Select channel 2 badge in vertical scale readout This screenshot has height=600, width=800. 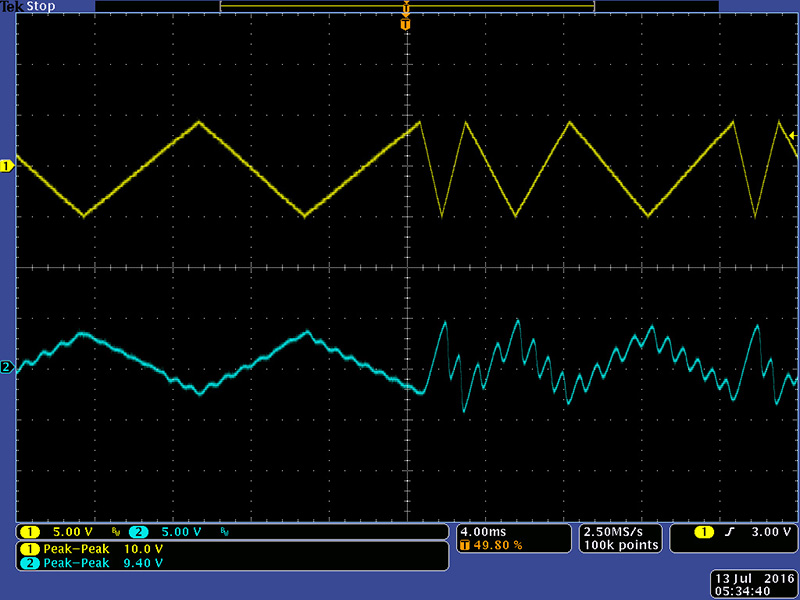tap(137, 532)
